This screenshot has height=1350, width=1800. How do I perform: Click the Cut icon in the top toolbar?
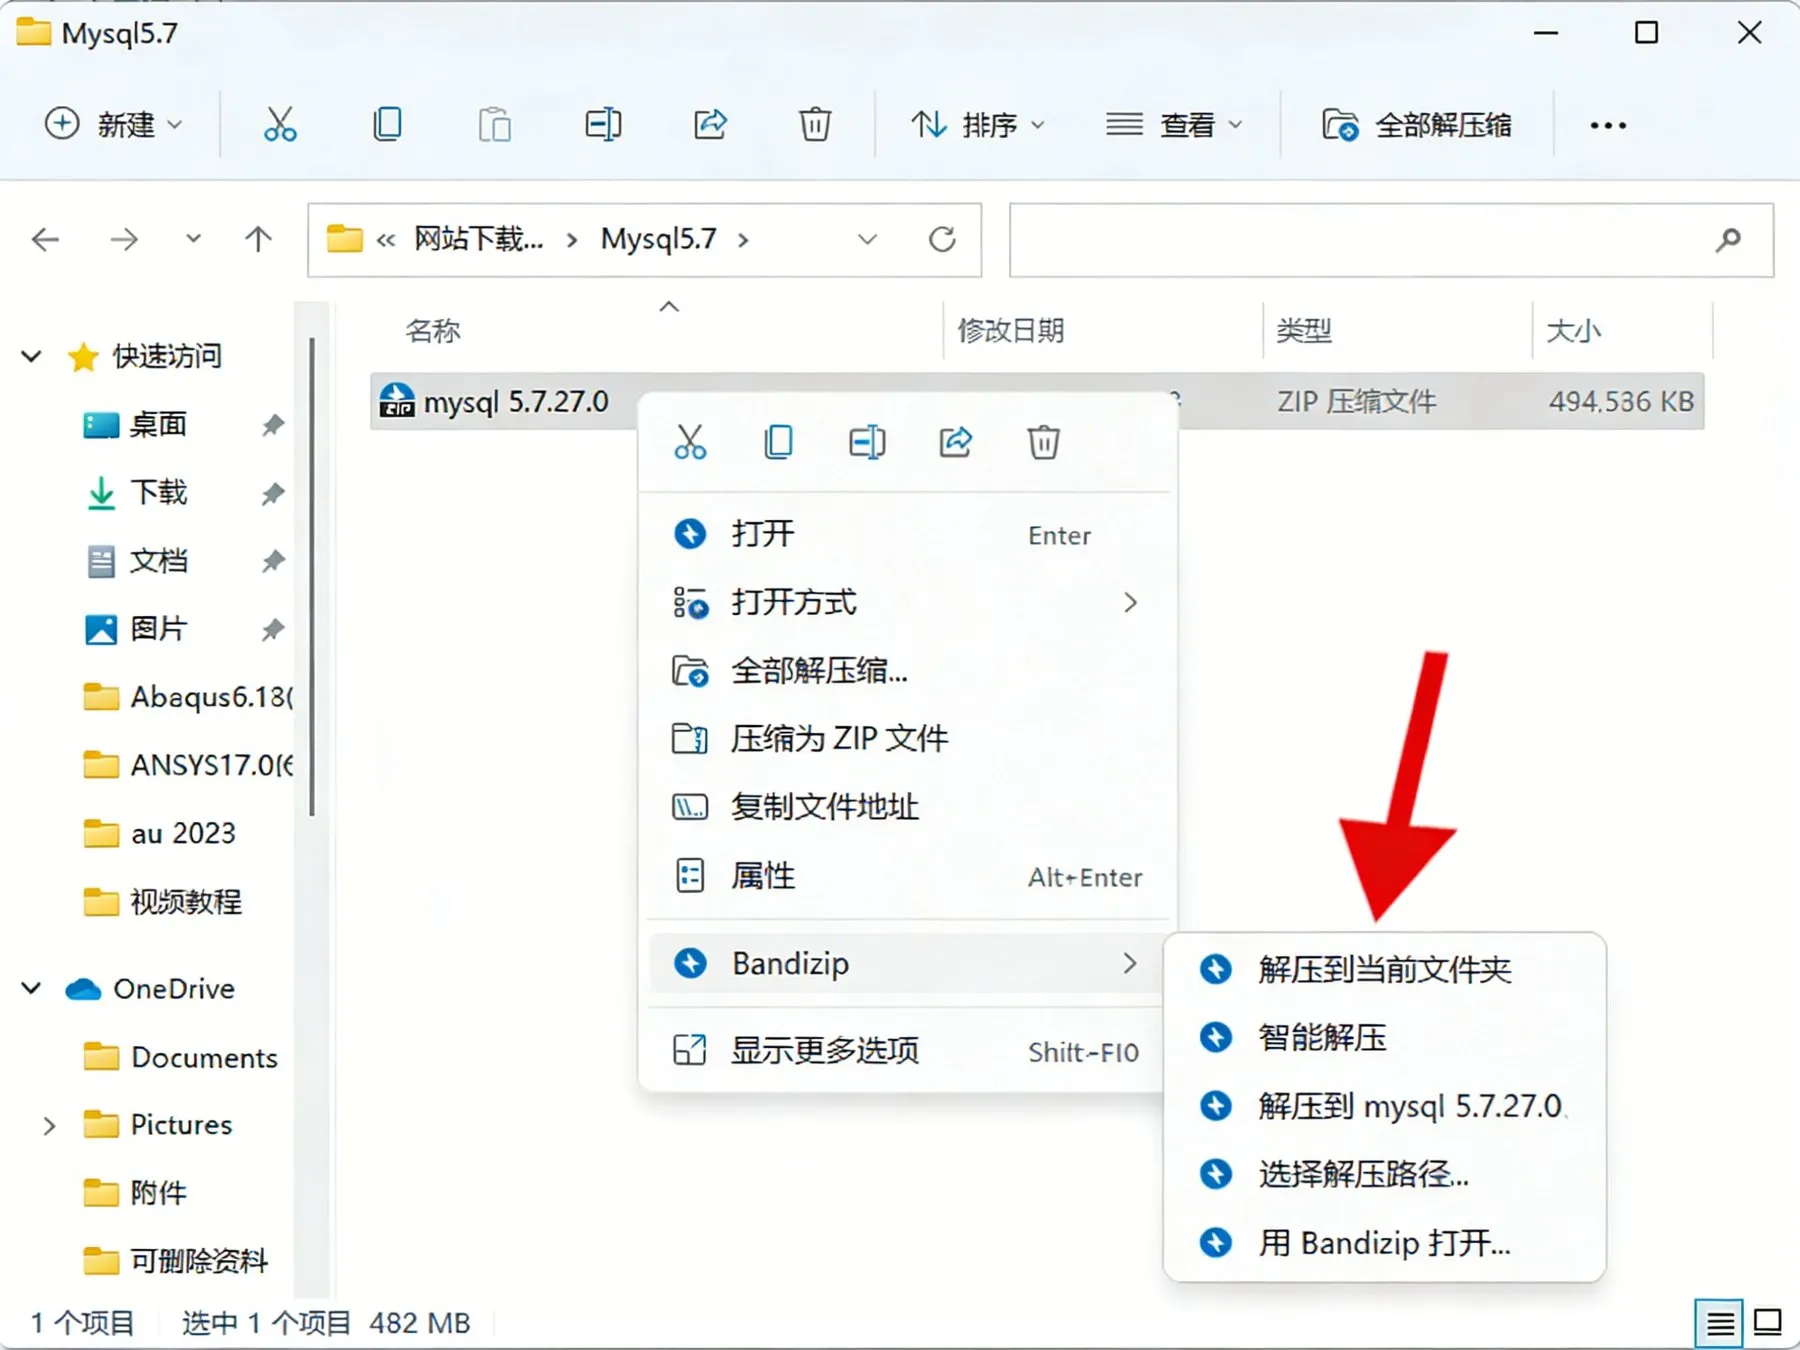280,125
